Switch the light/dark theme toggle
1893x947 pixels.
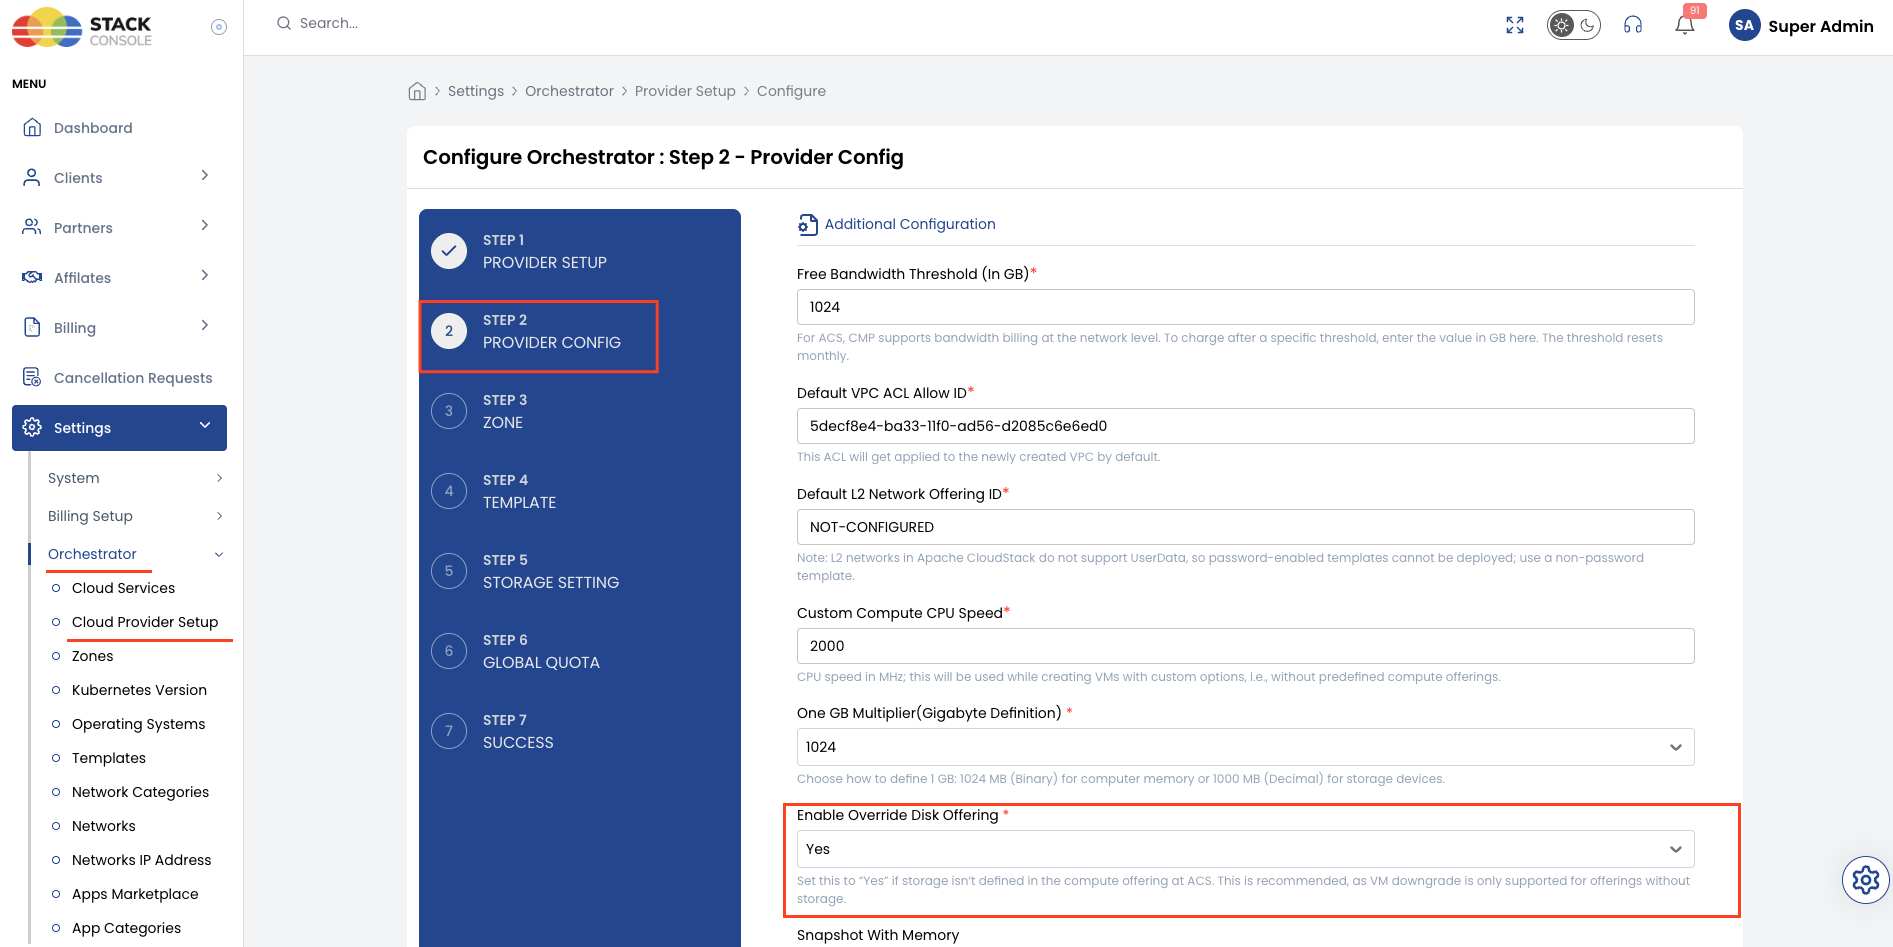tap(1574, 25)
